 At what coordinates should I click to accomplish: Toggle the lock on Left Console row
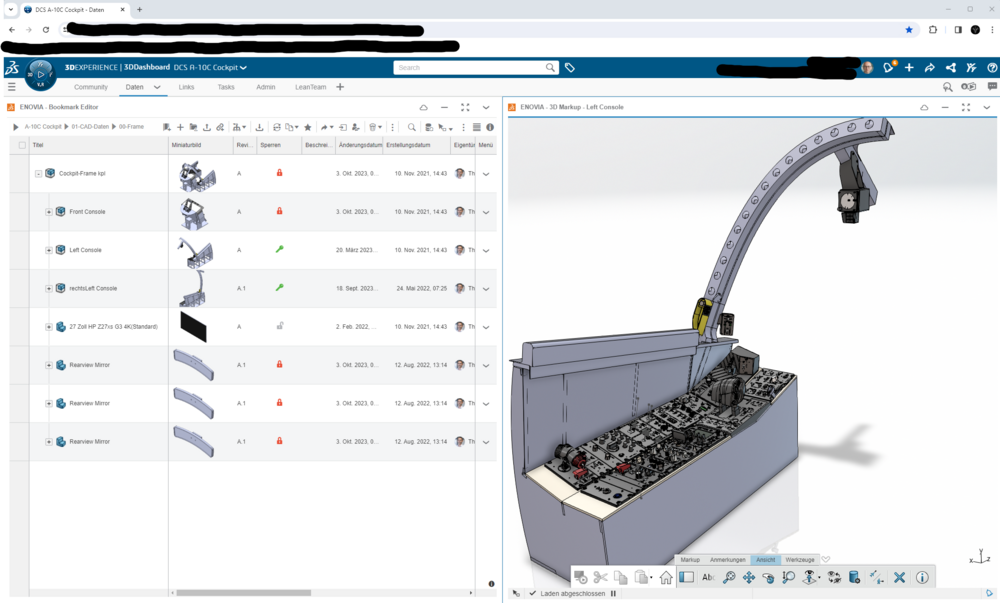[279, 249]
